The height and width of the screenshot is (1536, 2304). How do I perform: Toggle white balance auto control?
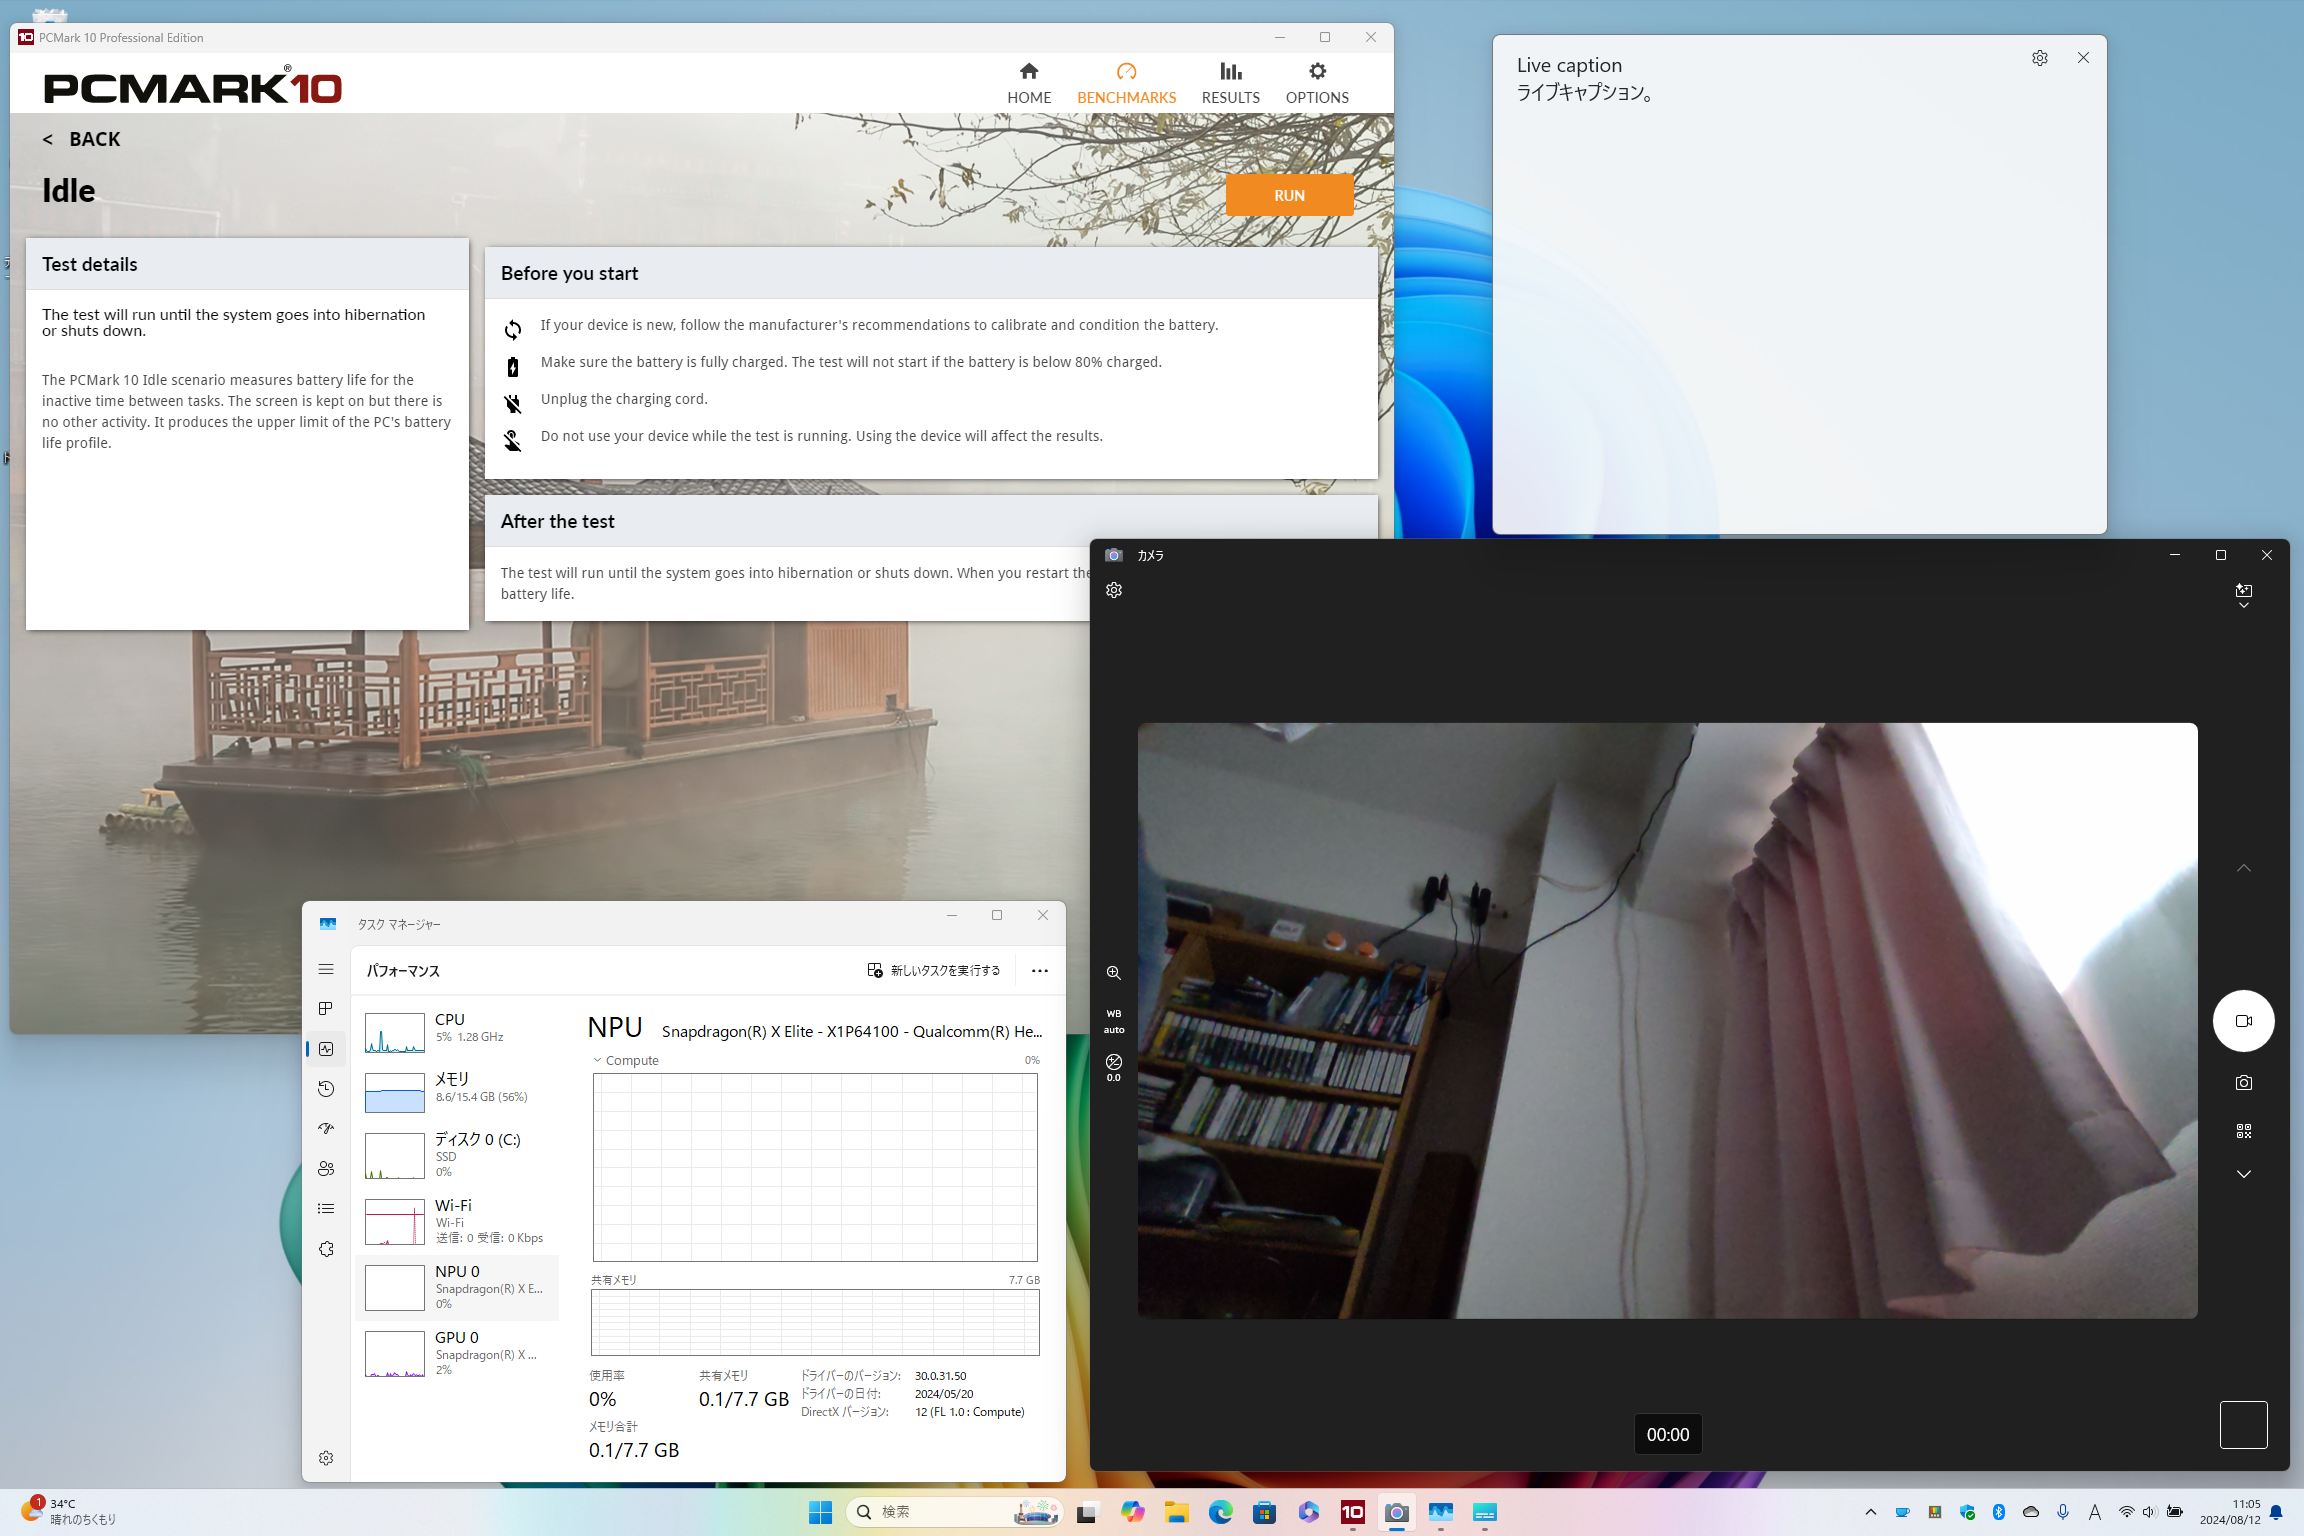pyautogui.click(x=1113, y=1021)
